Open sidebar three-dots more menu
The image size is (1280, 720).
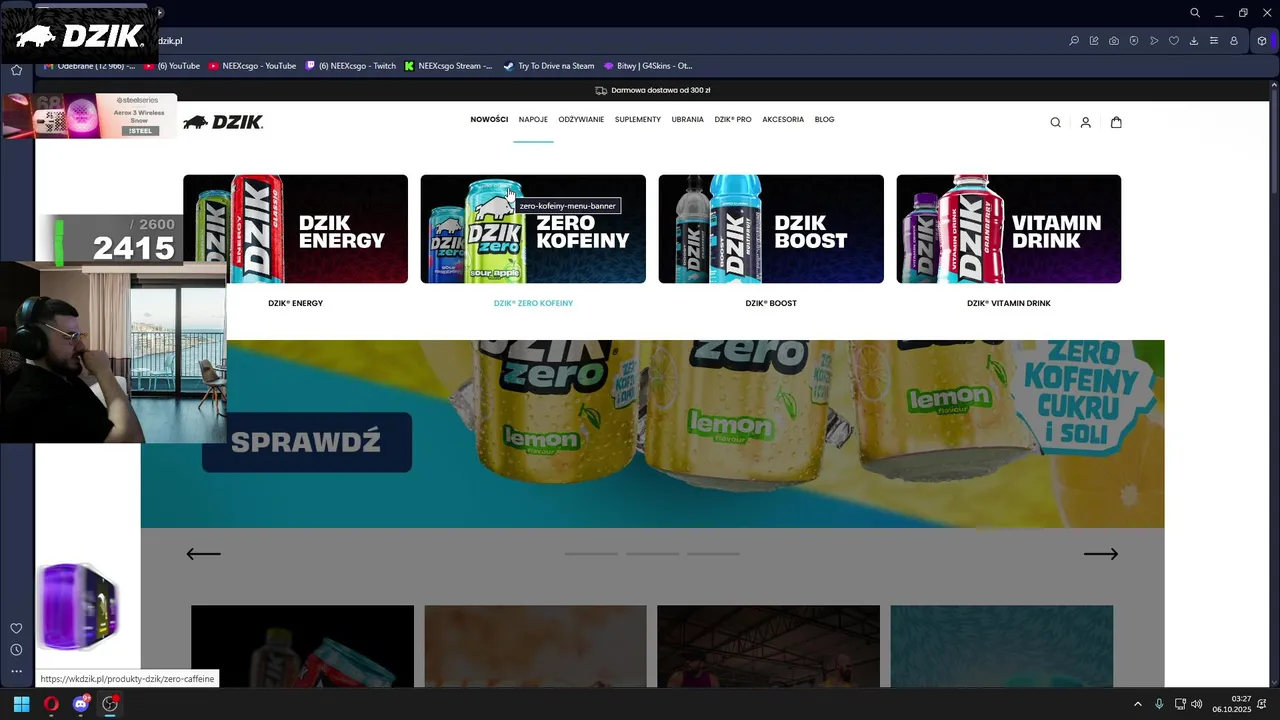tap(16, 671)
